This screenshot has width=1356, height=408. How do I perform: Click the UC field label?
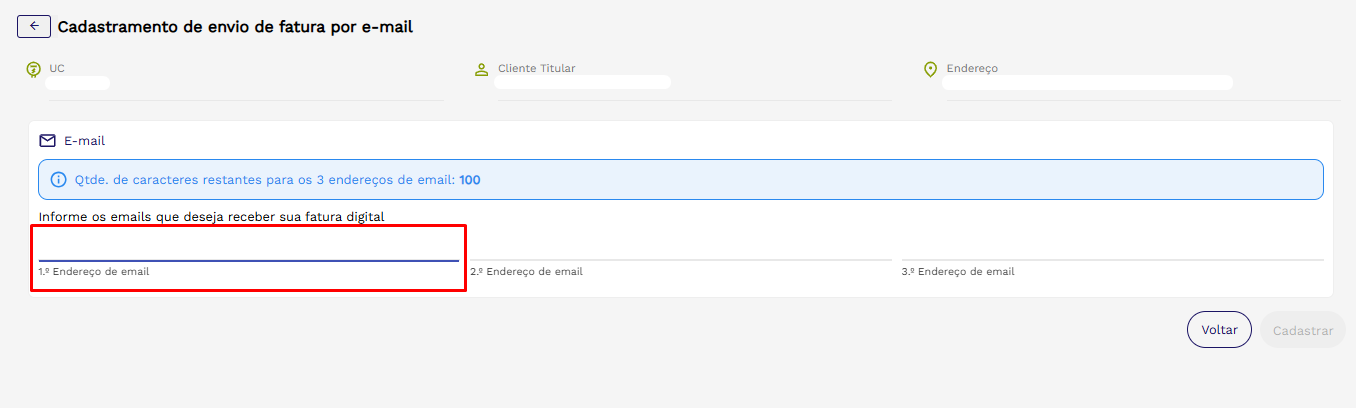point(57,68)
